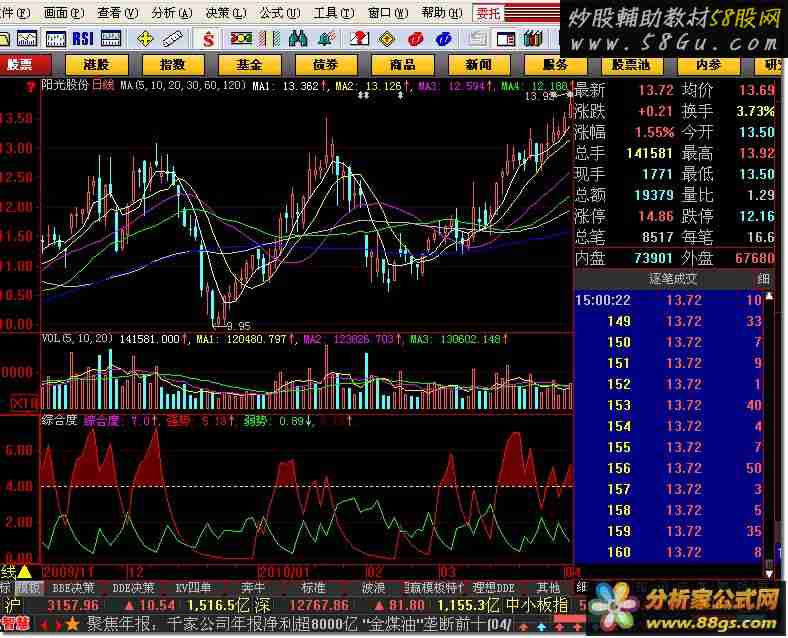Open the 公式(U) menu
The height and width of the screenshot is (638, 788).
[279, 13]
